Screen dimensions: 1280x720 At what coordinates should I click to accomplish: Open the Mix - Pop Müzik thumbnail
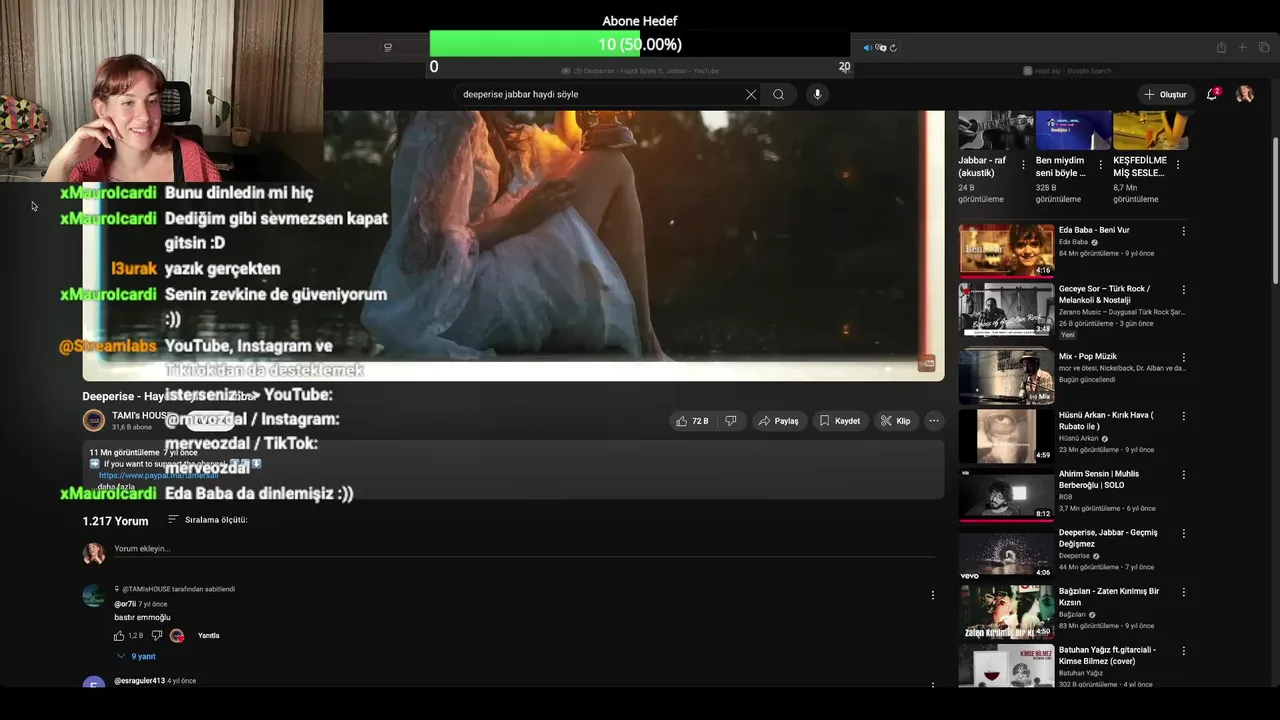(x=1006, y=376)
